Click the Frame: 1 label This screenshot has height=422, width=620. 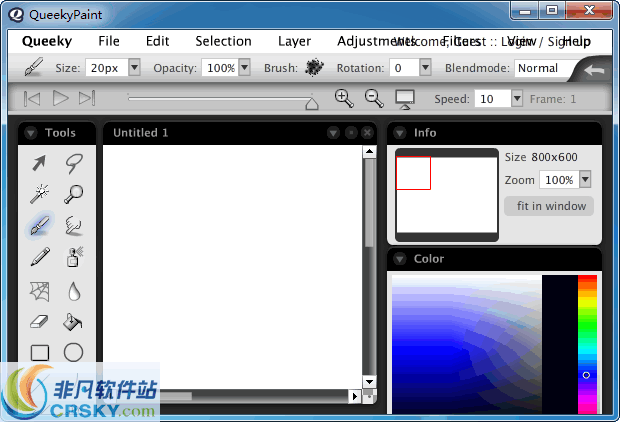coord(553,99)
